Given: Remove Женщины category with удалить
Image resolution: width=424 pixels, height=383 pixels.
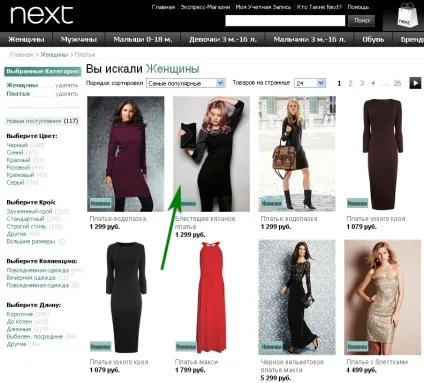Looking at the screenshot, I should click(x=67, y=85).
